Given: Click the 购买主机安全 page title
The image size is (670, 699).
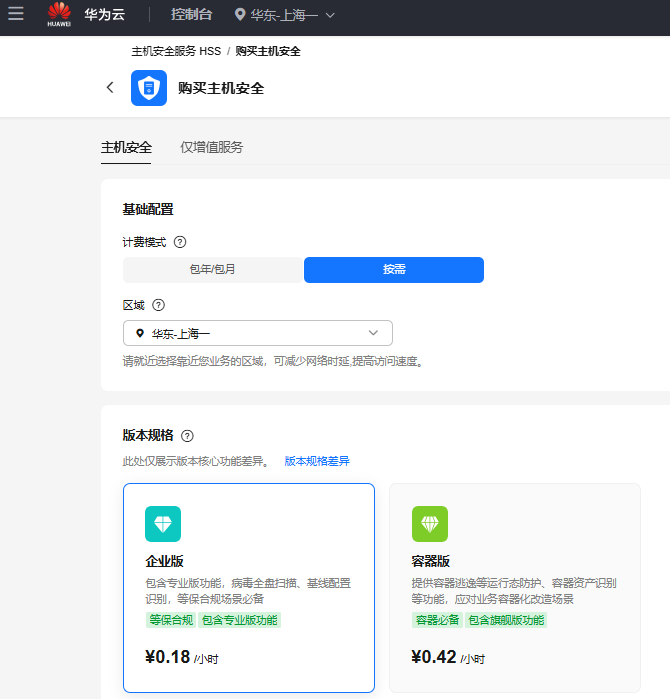Looking at the screenshot, I should 221,88.
